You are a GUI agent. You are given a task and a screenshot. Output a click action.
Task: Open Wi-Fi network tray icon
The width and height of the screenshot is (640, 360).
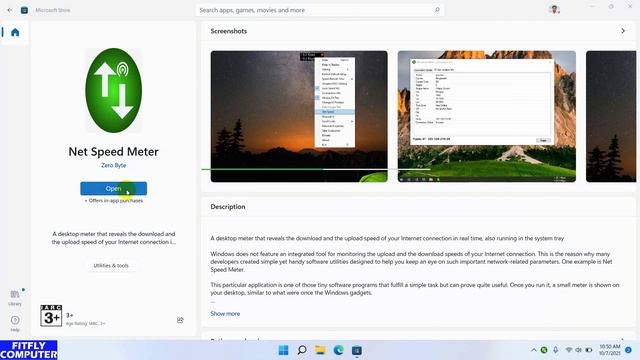tap(569, 350)
